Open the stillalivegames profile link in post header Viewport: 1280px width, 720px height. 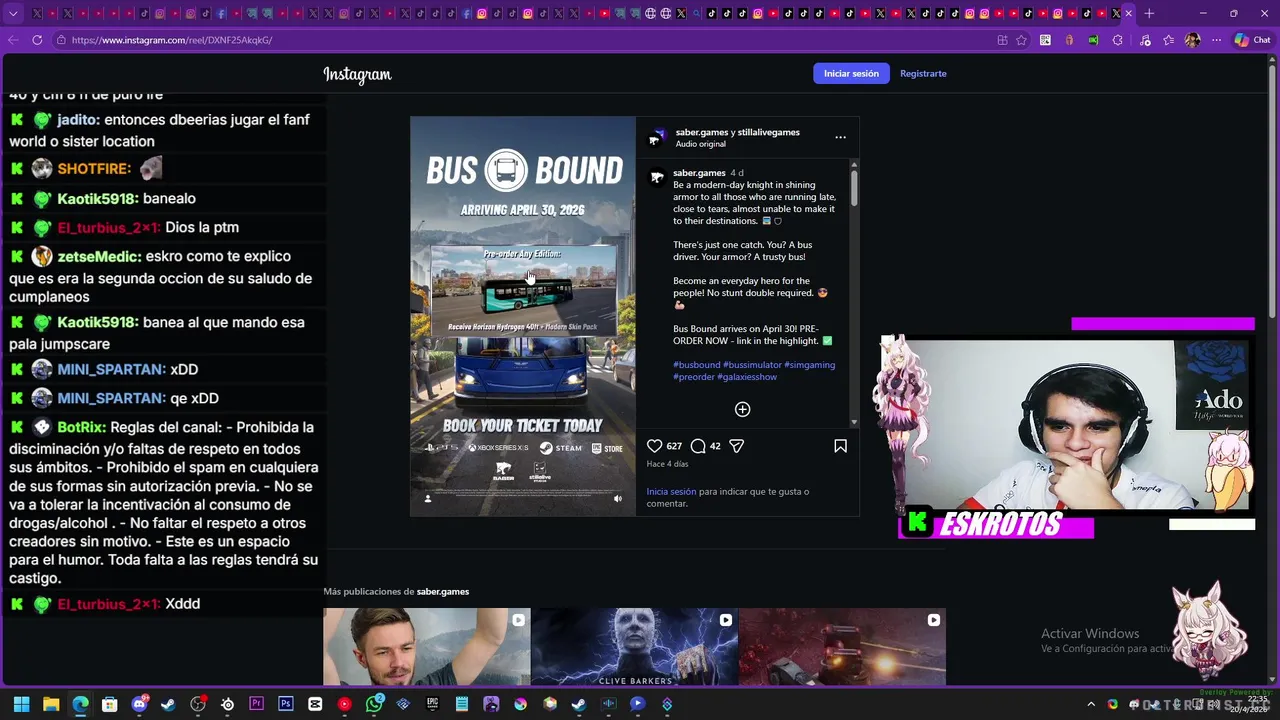point(768,132)
